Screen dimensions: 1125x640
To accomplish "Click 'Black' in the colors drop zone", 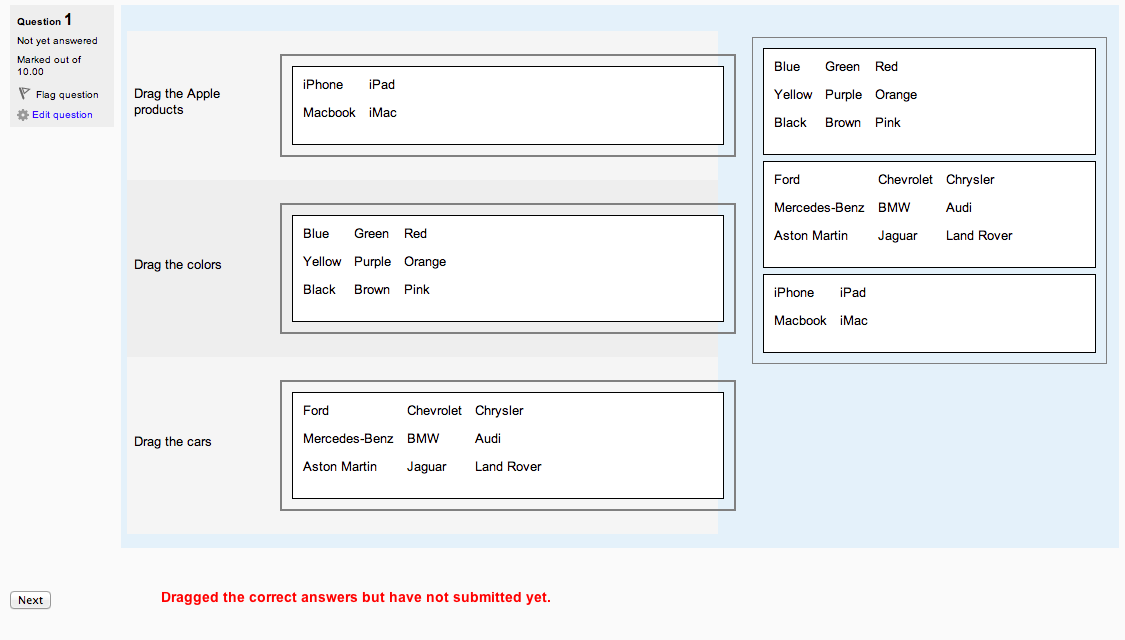I will click(x=319, y=290).
